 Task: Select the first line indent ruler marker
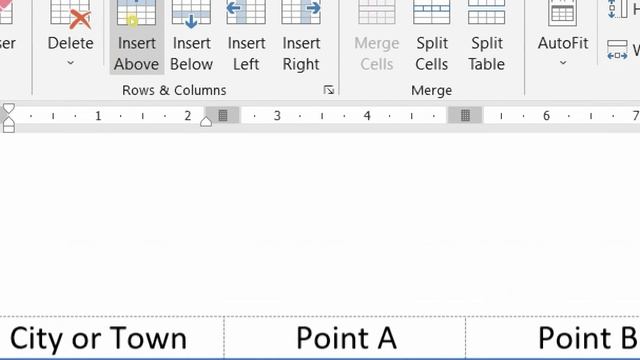[x=9, y=109]
